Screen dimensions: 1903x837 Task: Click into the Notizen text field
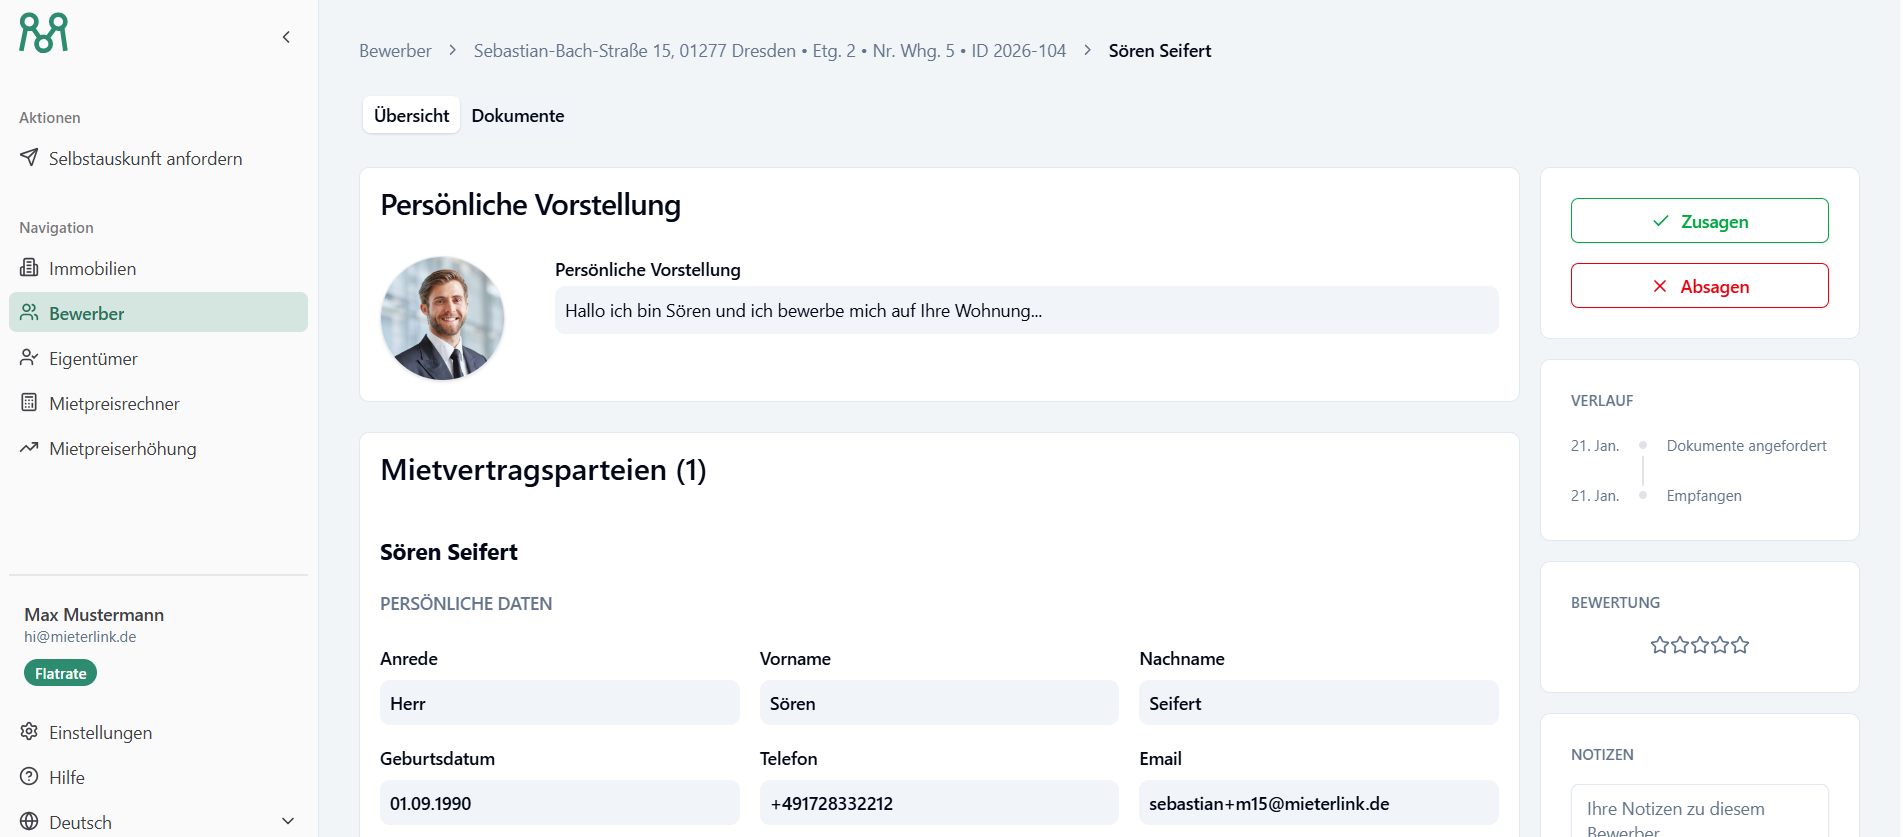[1699, 815]
